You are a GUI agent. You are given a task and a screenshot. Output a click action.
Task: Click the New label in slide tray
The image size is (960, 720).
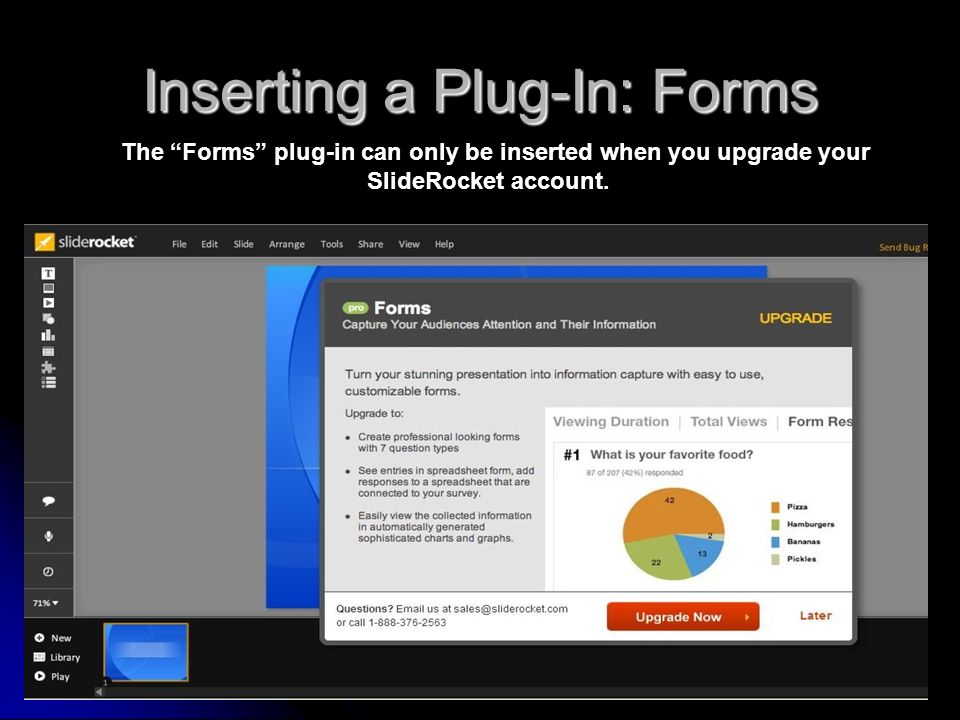click(x=61, y=637)
